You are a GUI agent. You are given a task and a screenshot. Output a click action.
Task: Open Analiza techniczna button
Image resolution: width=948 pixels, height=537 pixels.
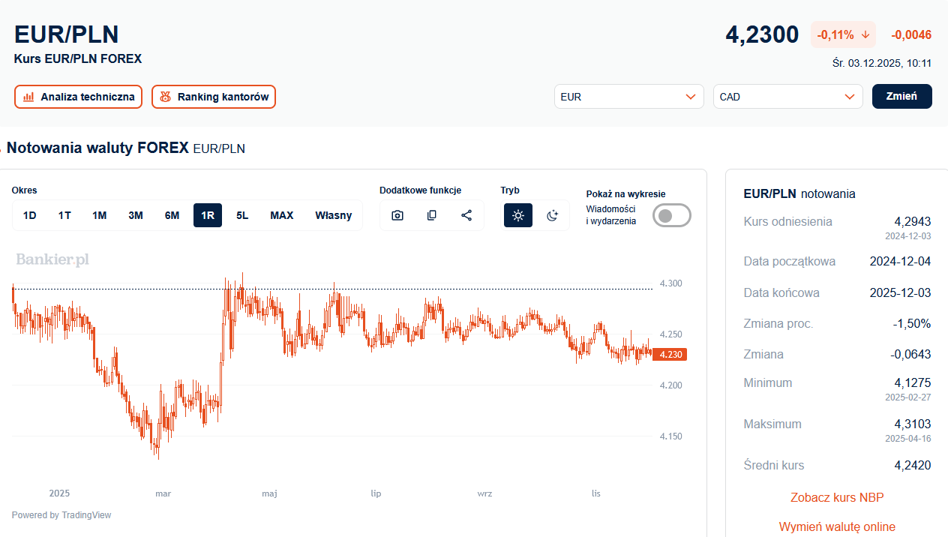78,97
